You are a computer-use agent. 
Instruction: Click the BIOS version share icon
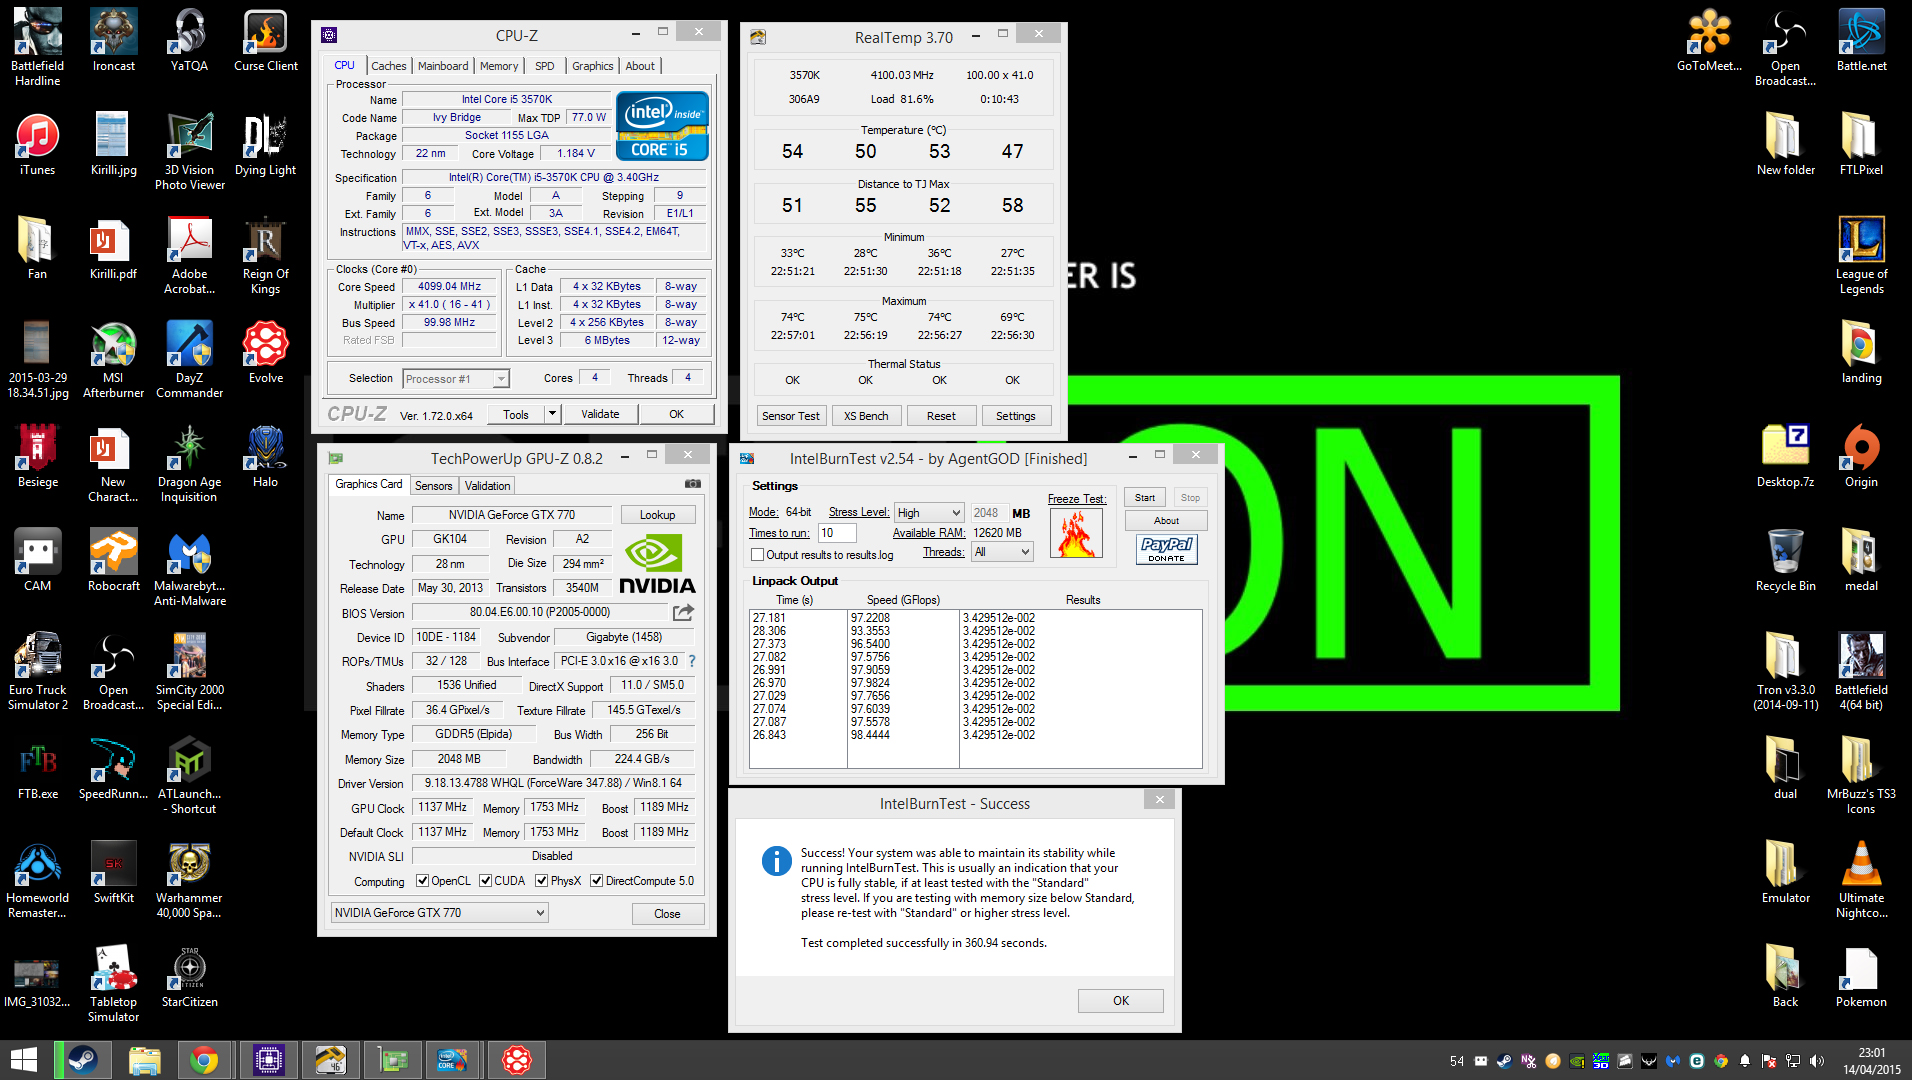point(684,612)
